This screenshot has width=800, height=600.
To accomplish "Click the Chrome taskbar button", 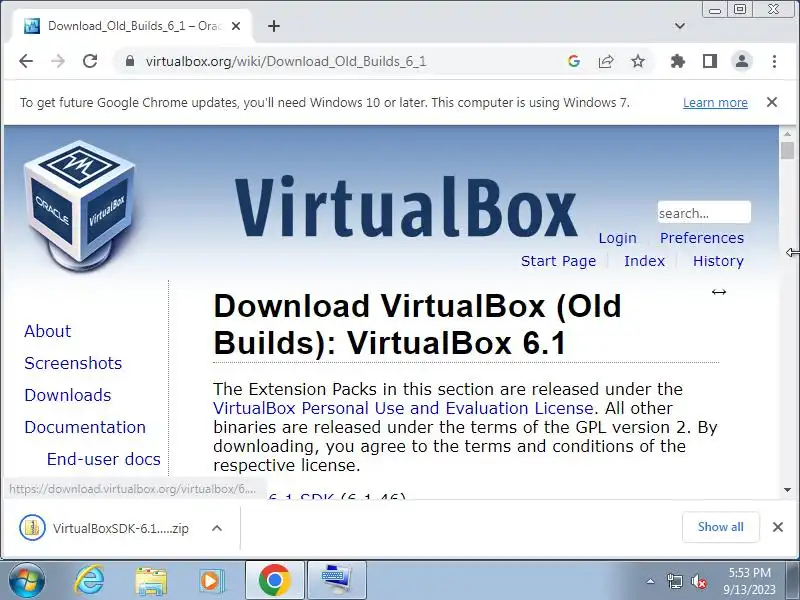I will click(x=274, y=581).
